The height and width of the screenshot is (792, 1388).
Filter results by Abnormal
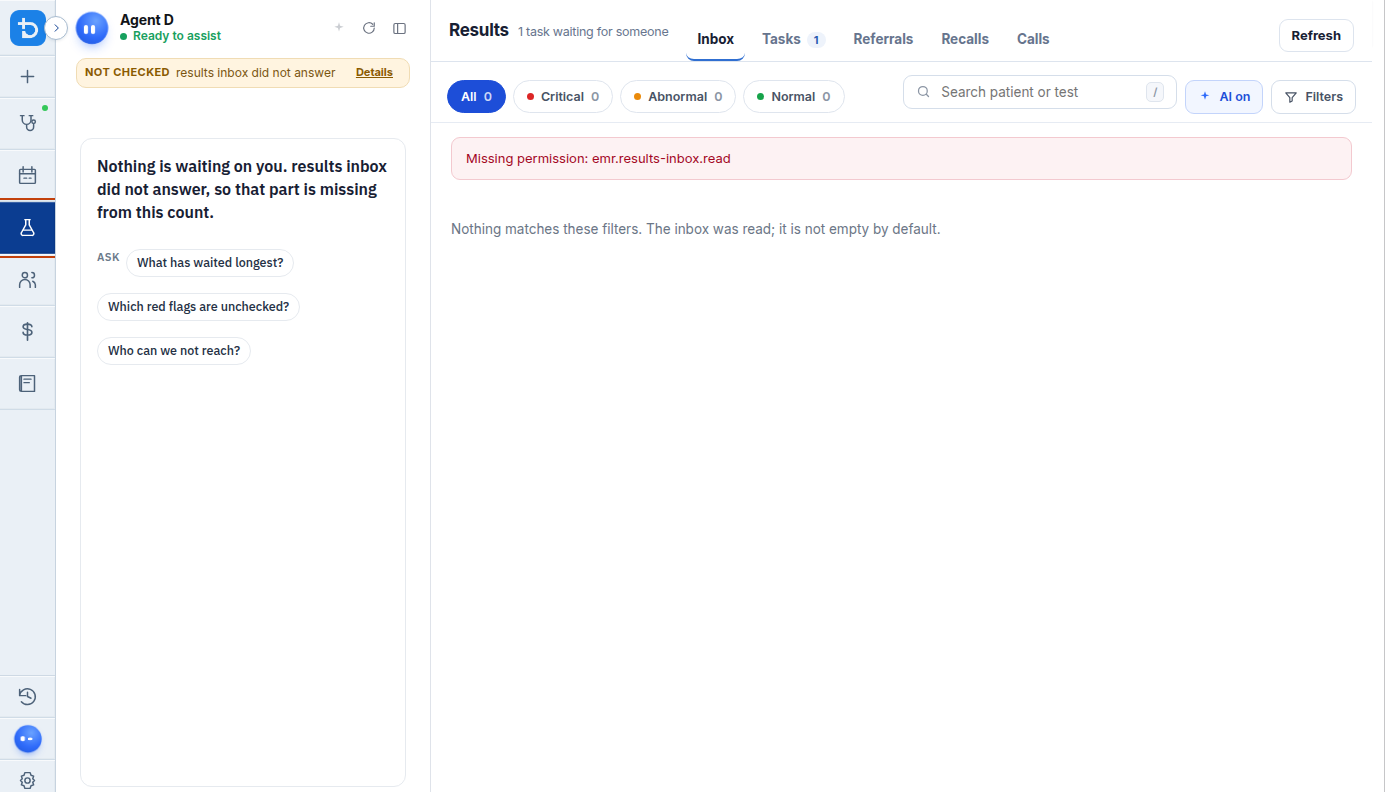[678, 97]
